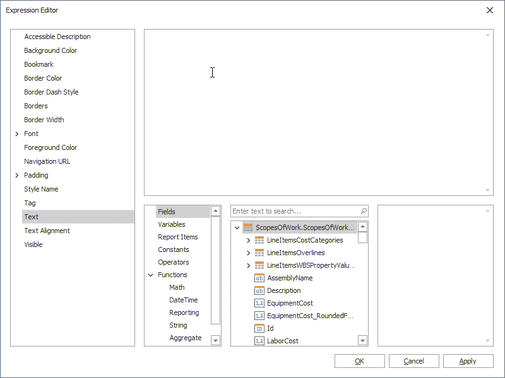Click the LineItemsWBSPropertyValu table icon
Image resolution: width=505 pixels, height=378 pixels.
point(259,266)
